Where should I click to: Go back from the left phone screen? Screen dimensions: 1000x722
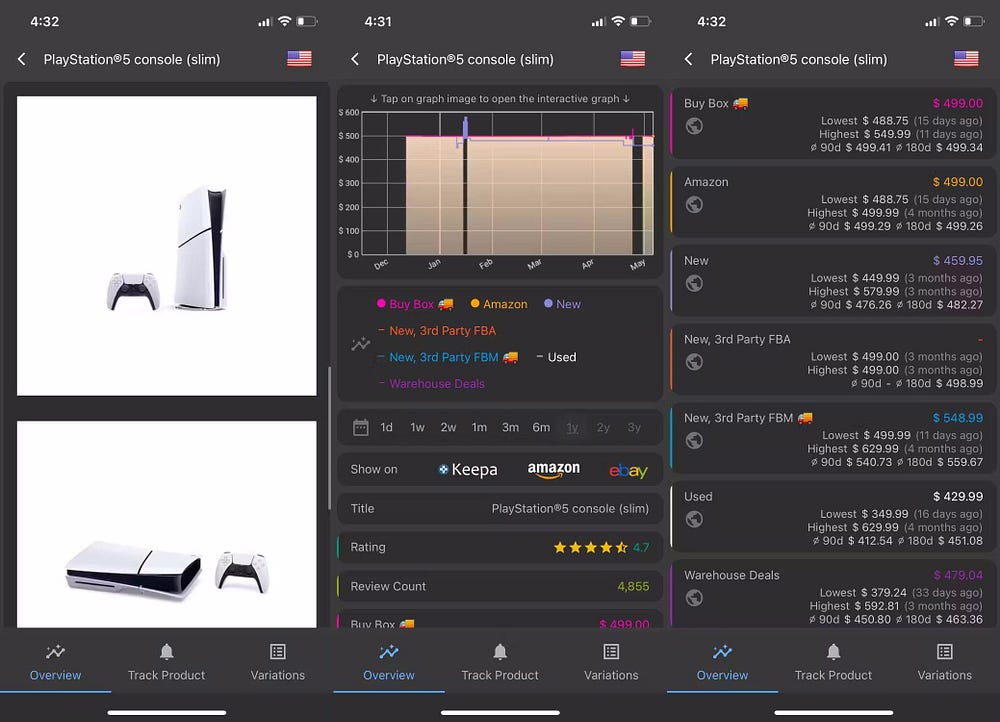pyautogui.click(x=22, y=59)
